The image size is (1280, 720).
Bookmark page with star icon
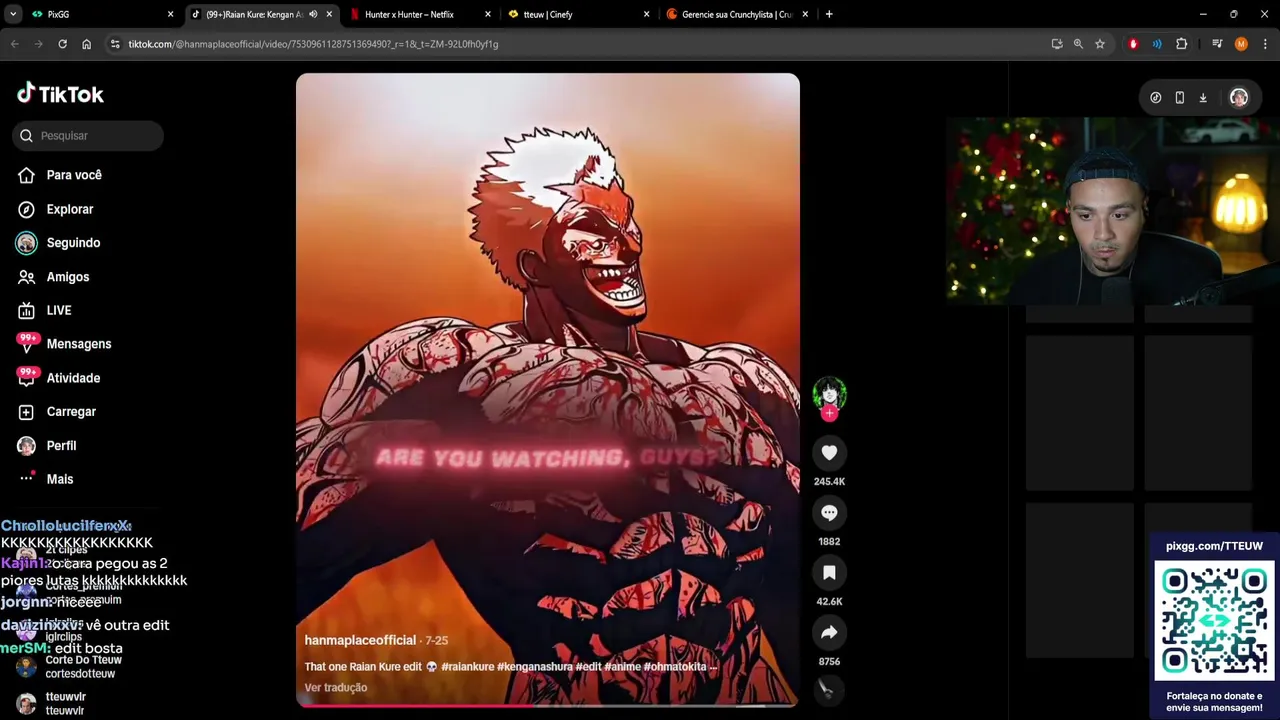[x=1100, y=44]
